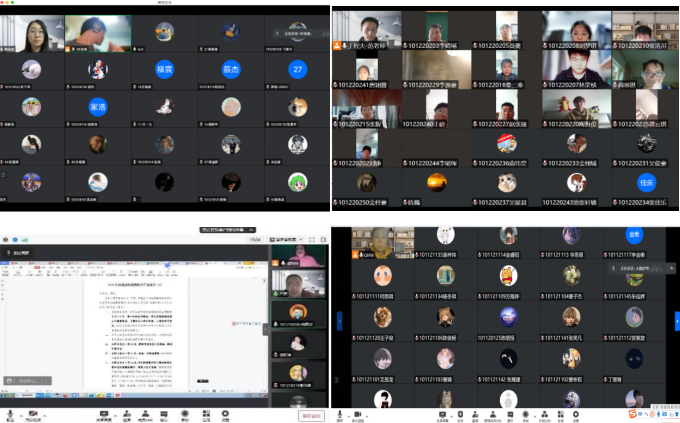Select participant tile with "禄庚" avatar
The width and height of the screenshot is (680, 423).
point(165,68)
